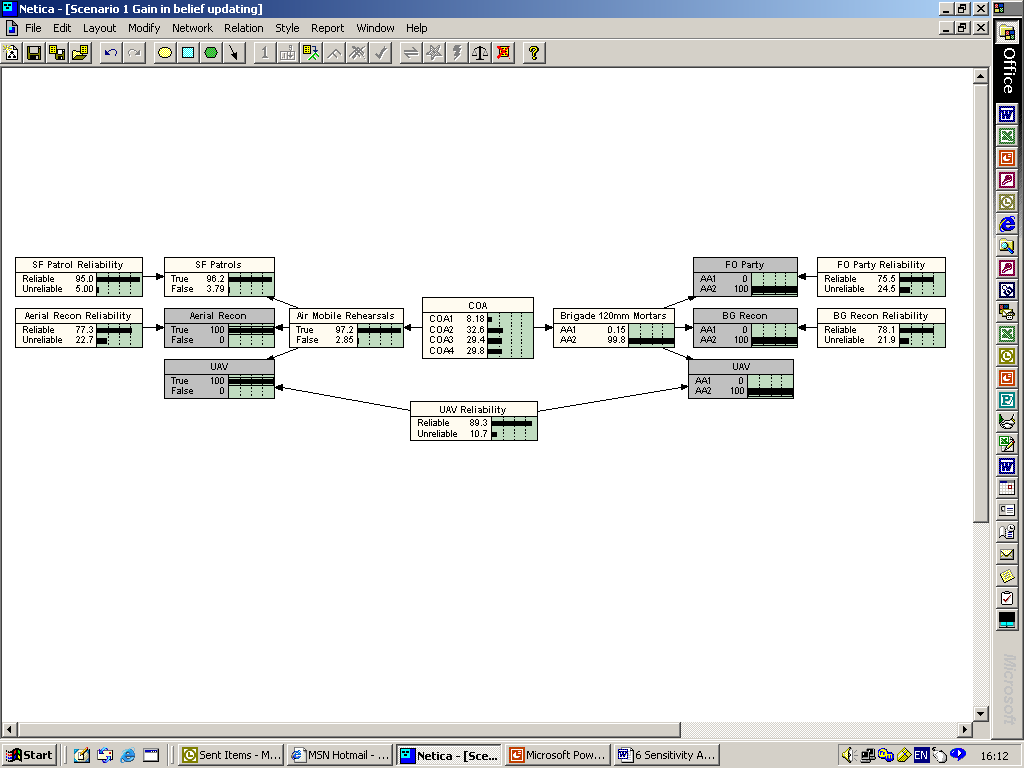Open the Network menu
This screenshot has width=1024, height=768.
(192, 28)
